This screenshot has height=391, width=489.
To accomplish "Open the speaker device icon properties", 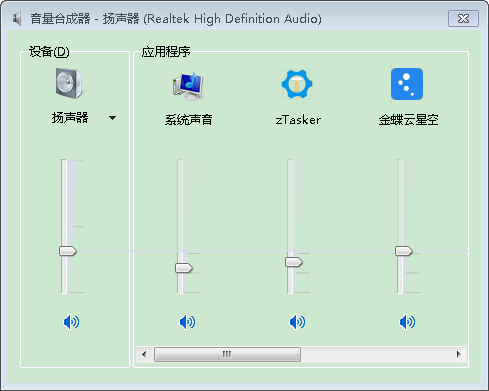I will click(69, 83).
